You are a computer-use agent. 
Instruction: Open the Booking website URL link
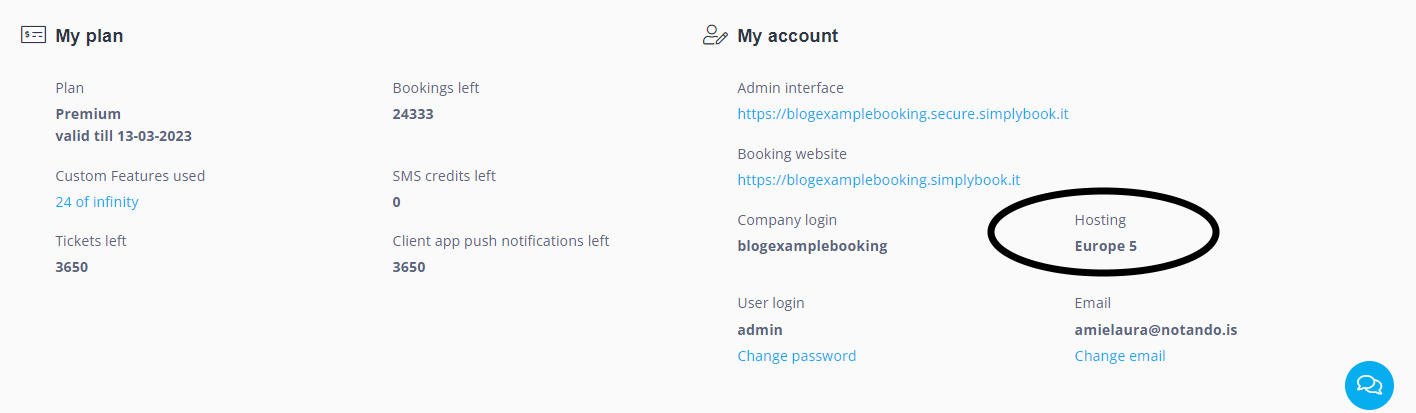click(x=879, y=180)
